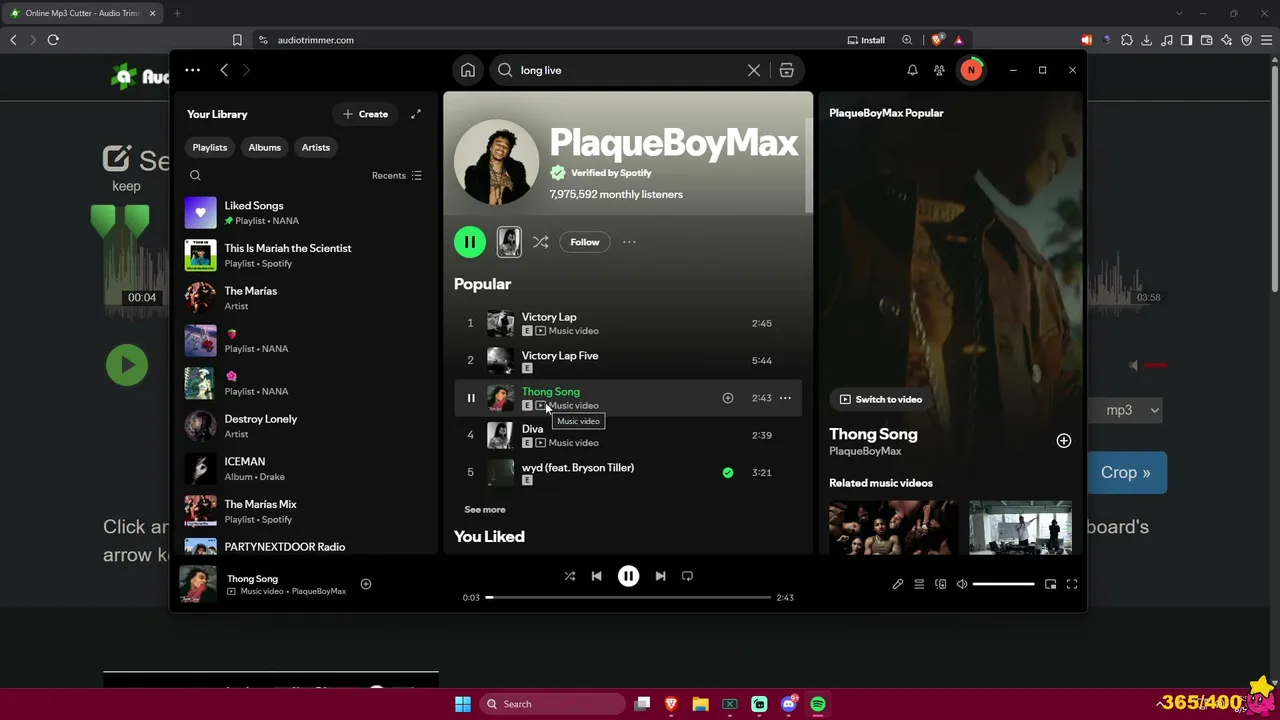Open more options for Thong Song row
Image resolution: width=1280 pixels, height=720 pixels.
(785, 398)
